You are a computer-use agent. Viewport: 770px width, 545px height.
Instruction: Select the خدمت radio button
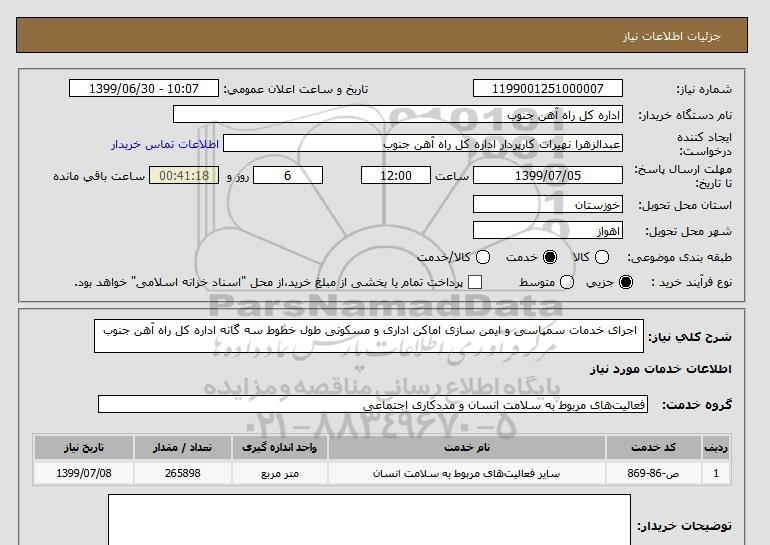point(550,257)
